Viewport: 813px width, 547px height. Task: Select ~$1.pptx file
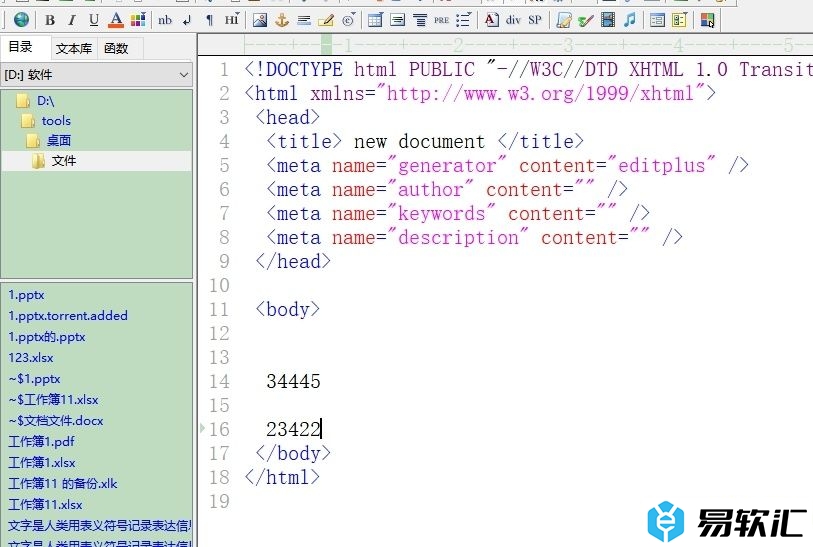pyautogui.click(x=34, y=379)
